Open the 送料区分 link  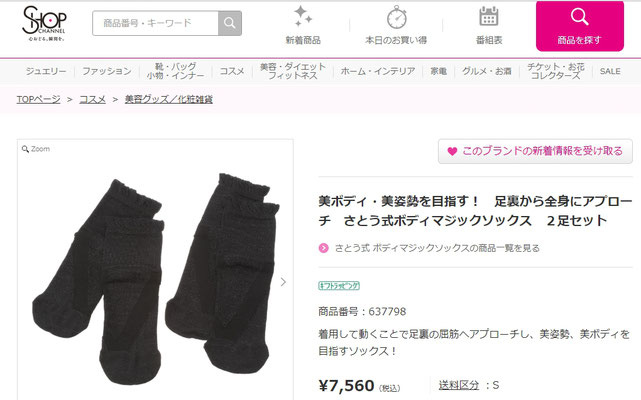click(x=459, y=385)
